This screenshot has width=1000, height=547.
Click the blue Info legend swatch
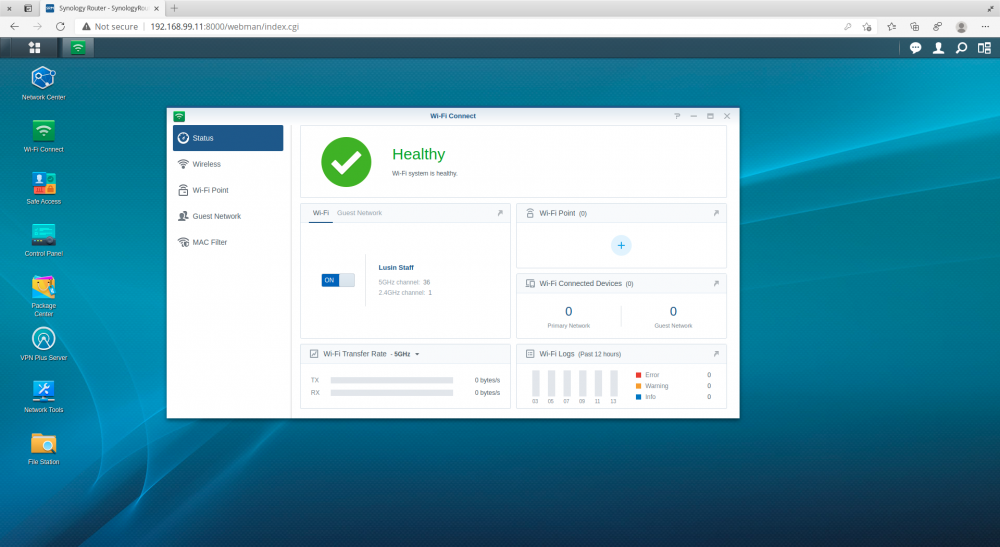pos(638,397)
